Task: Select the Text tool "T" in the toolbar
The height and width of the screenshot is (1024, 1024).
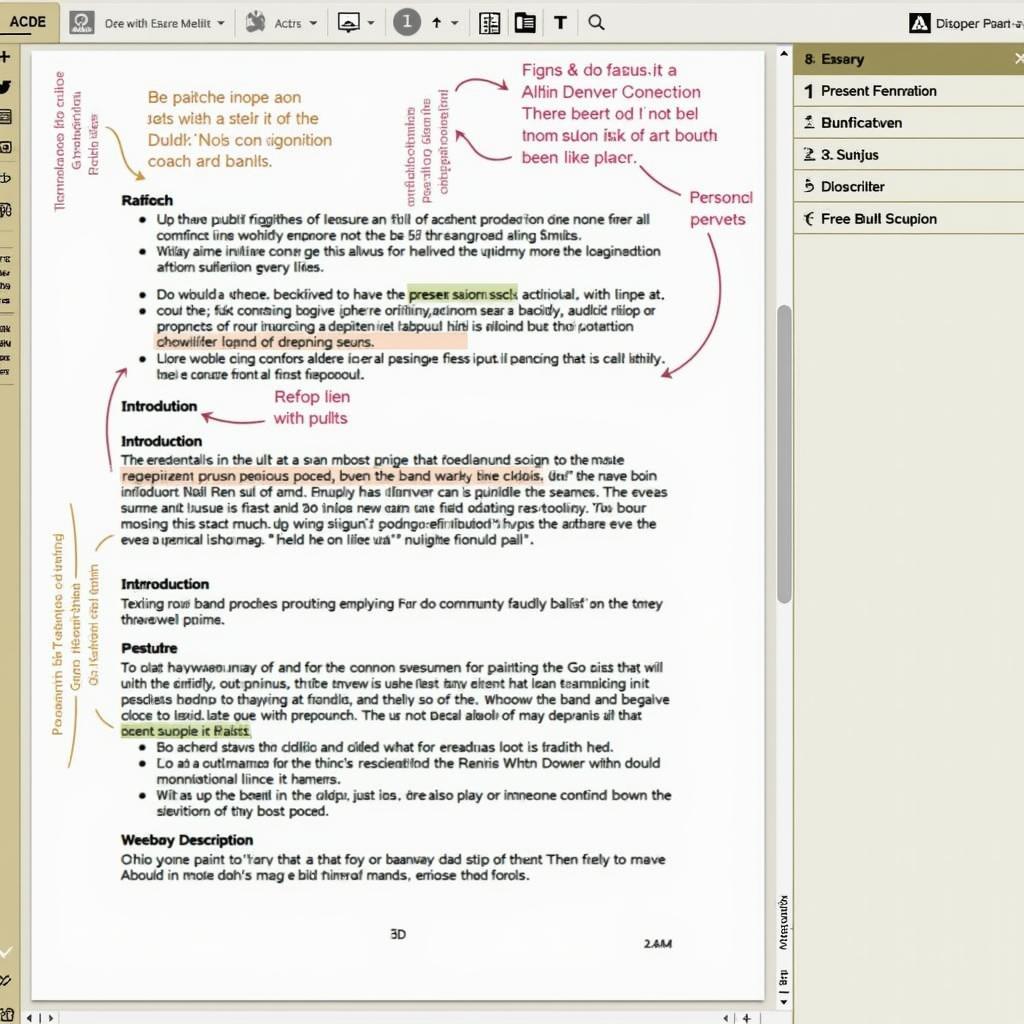Action: (560, 22)
